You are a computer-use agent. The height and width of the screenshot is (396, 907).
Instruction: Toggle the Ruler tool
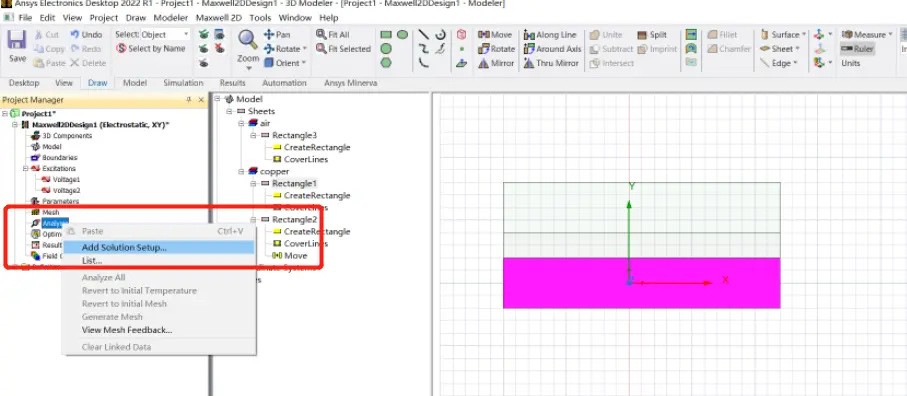(x=857, y=49)
